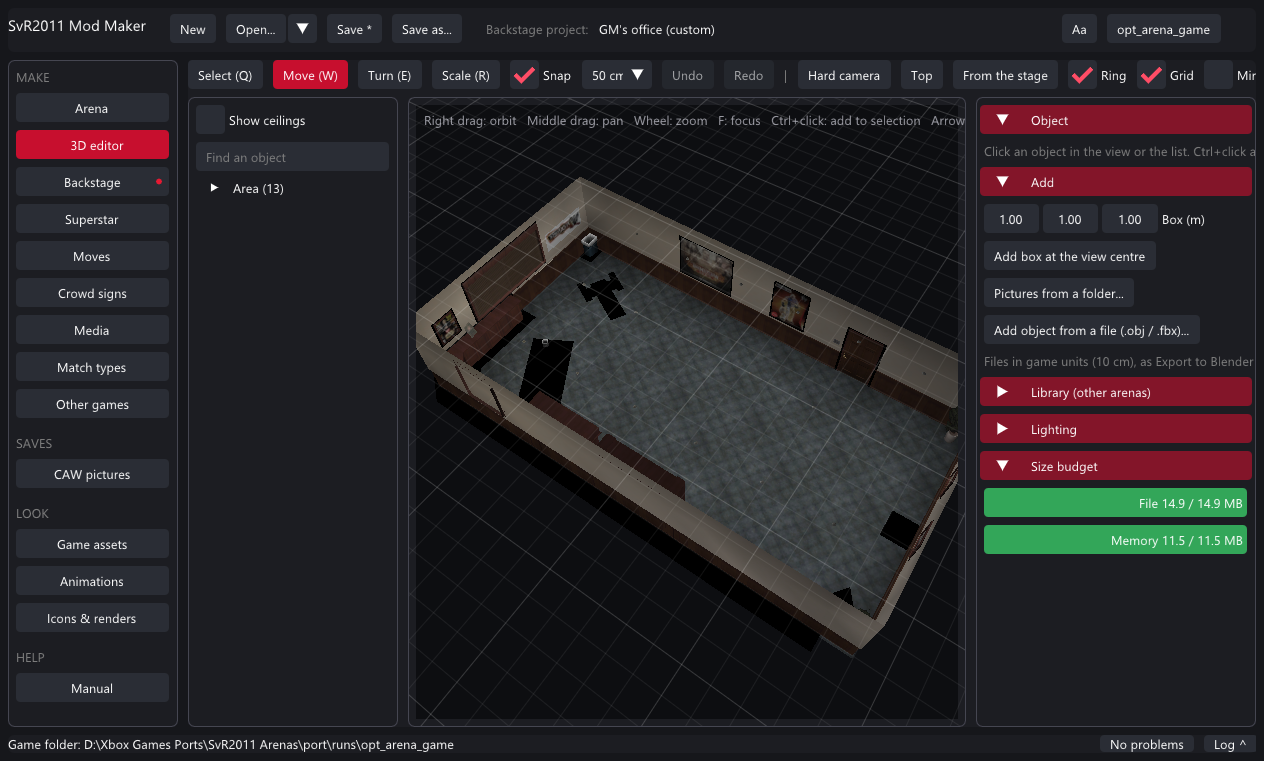Screen dimensions: 1264x761
Task: Switch to From the stage view
Action: click(x=1006, y=75)
